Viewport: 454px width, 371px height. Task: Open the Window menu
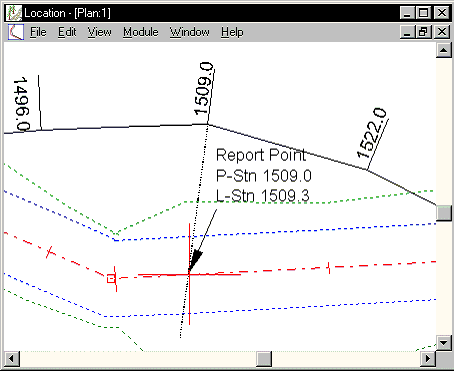[190, 32]
